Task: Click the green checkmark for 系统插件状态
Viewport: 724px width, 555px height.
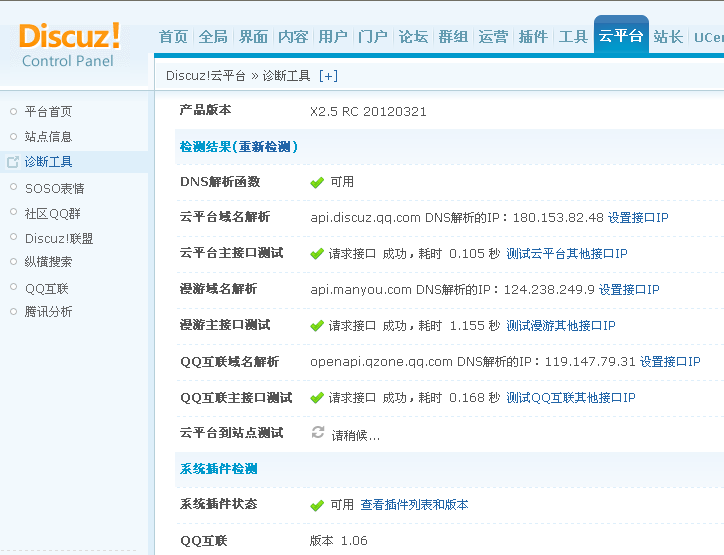Action: pyautogui.click(x=317, y=506)
